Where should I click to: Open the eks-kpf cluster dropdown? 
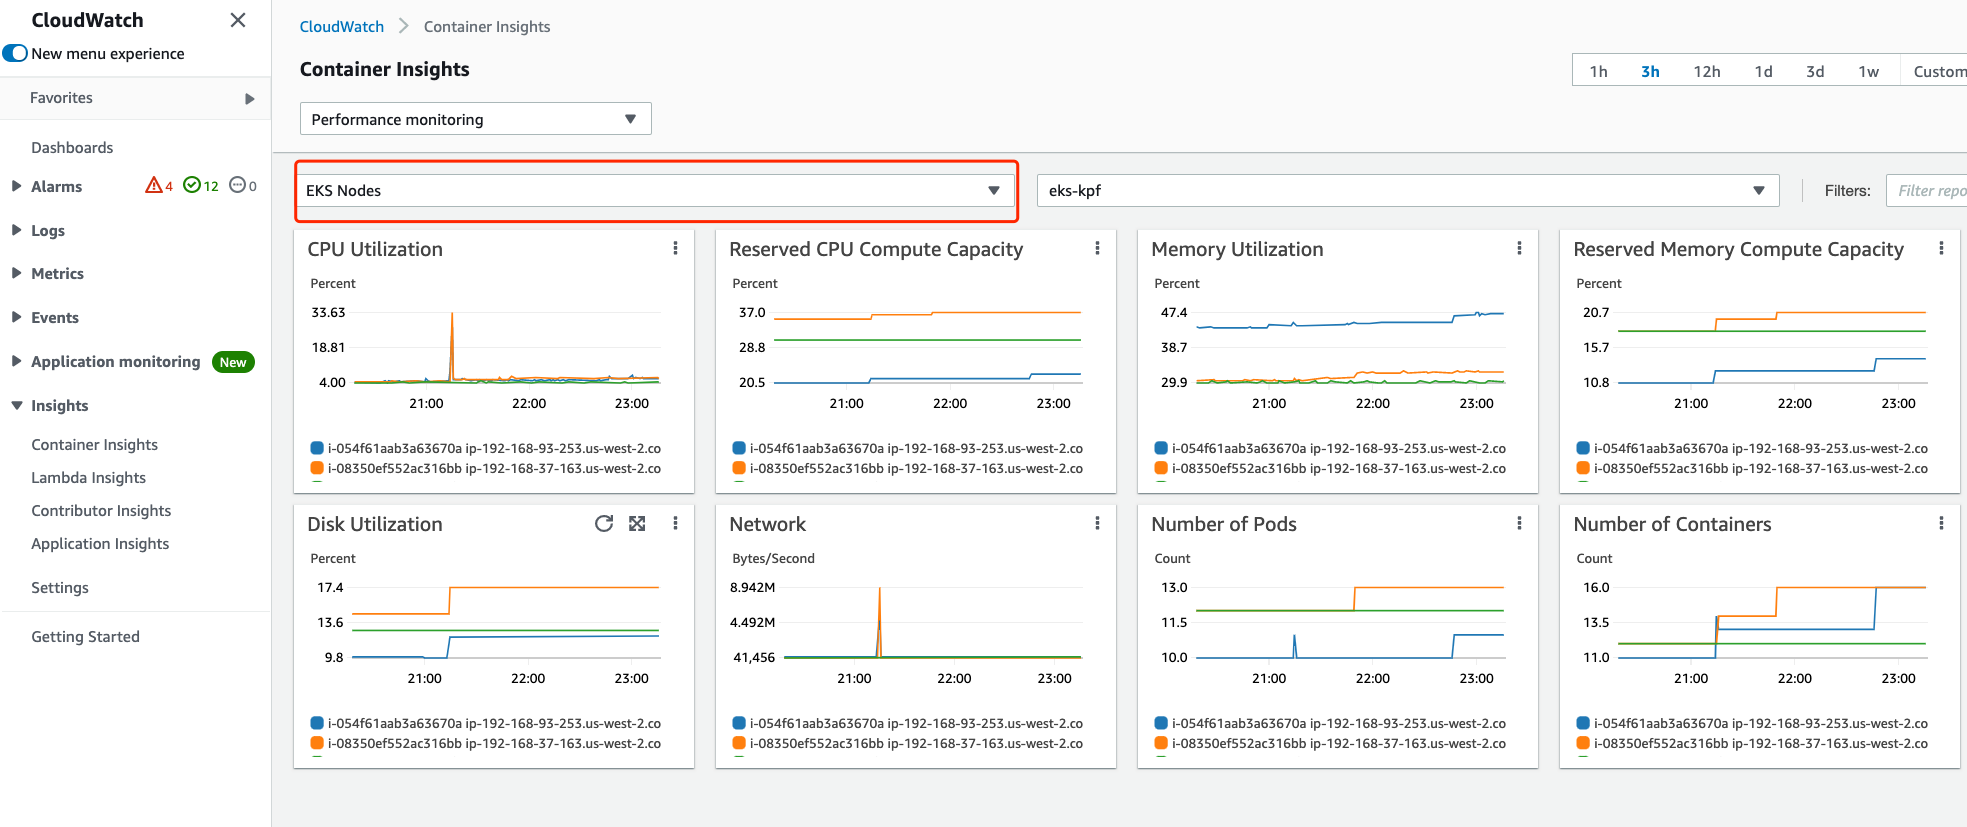pyautogui.click(x=1408, y=190)
